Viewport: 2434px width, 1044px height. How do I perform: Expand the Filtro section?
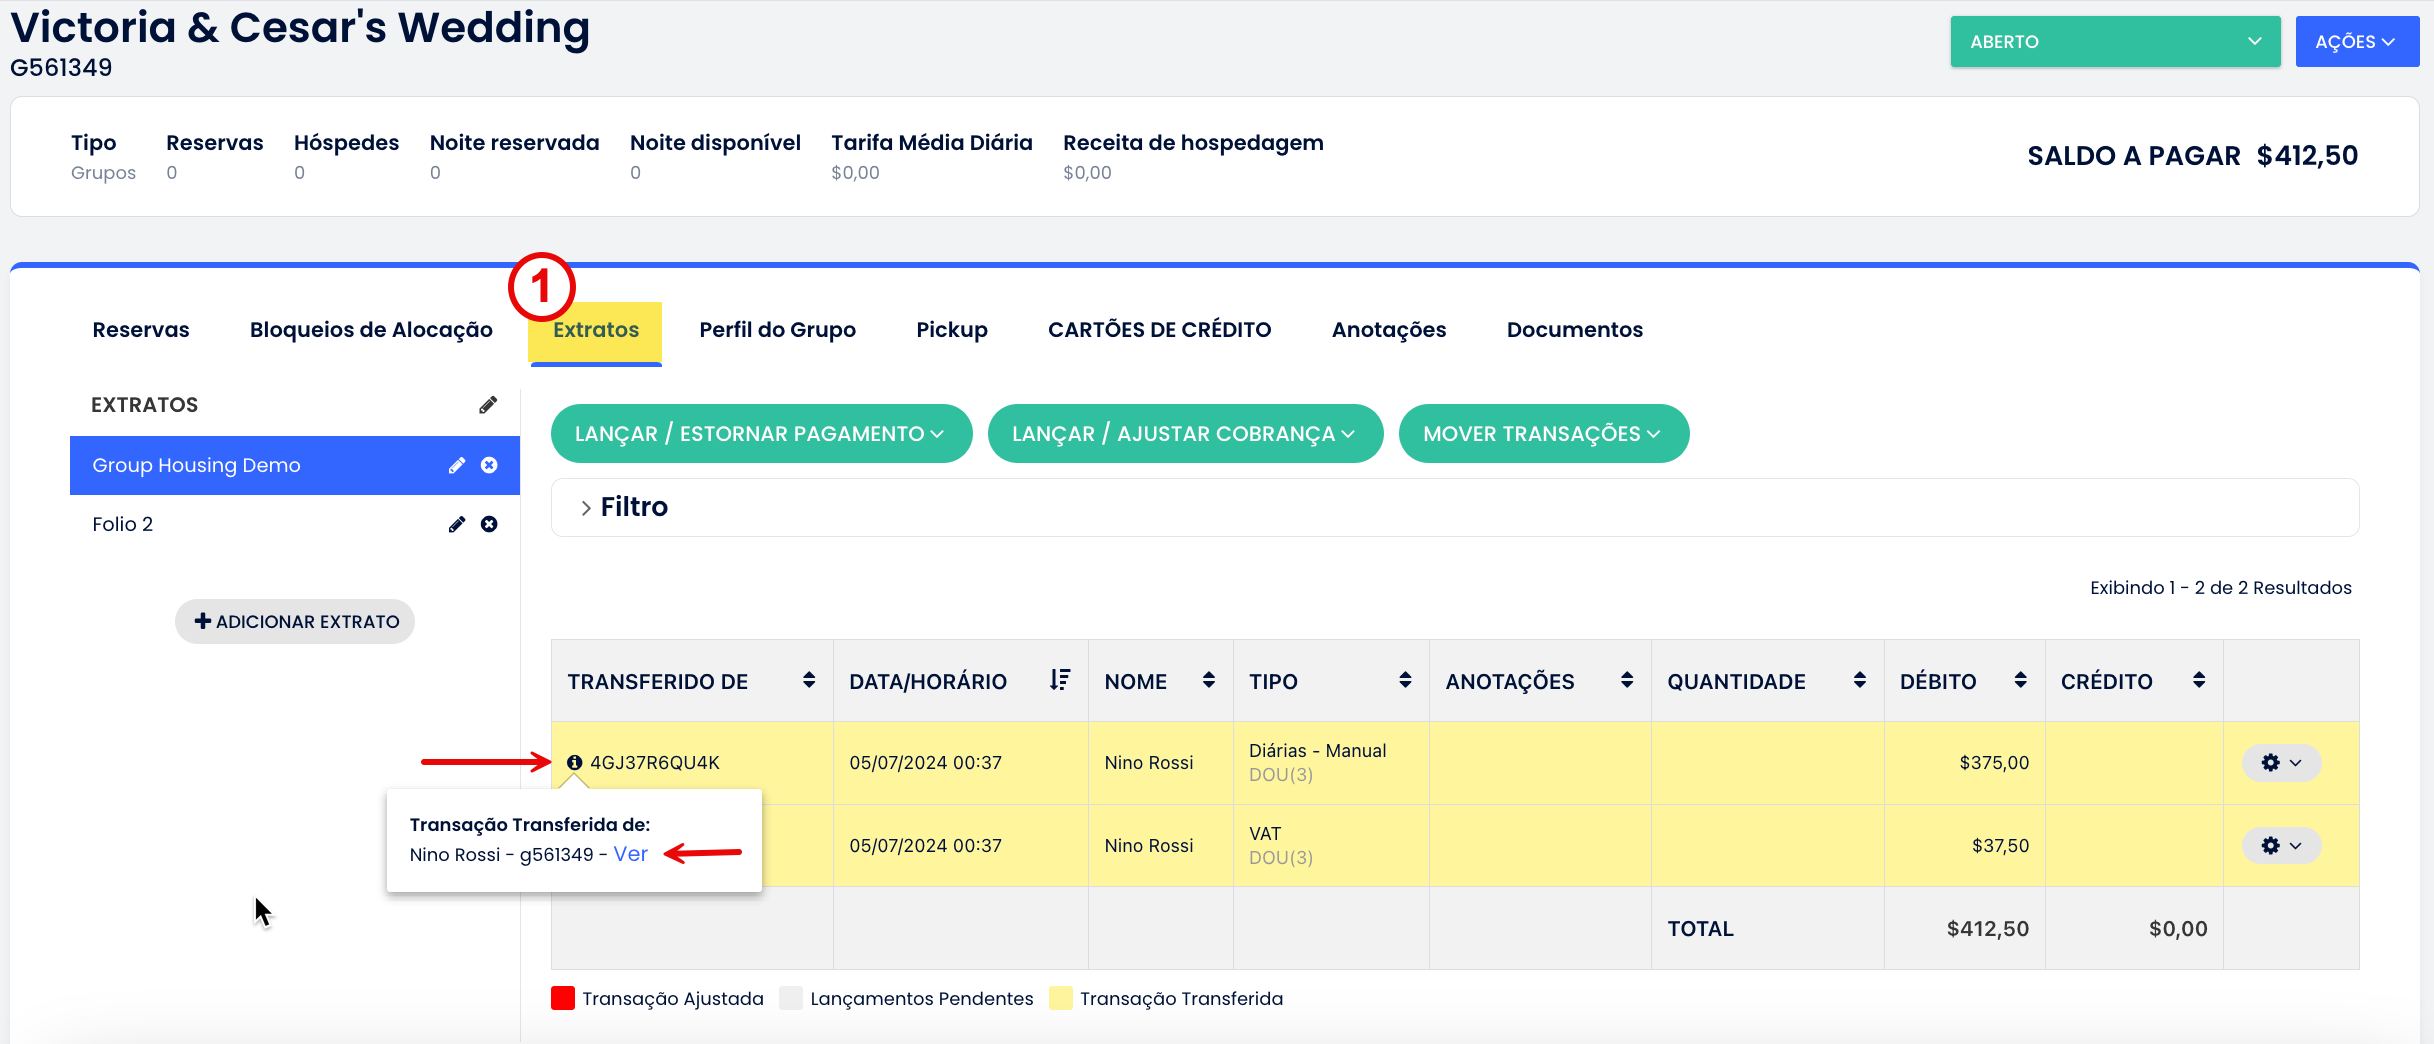pyautogui.click(x=625, y=508)
